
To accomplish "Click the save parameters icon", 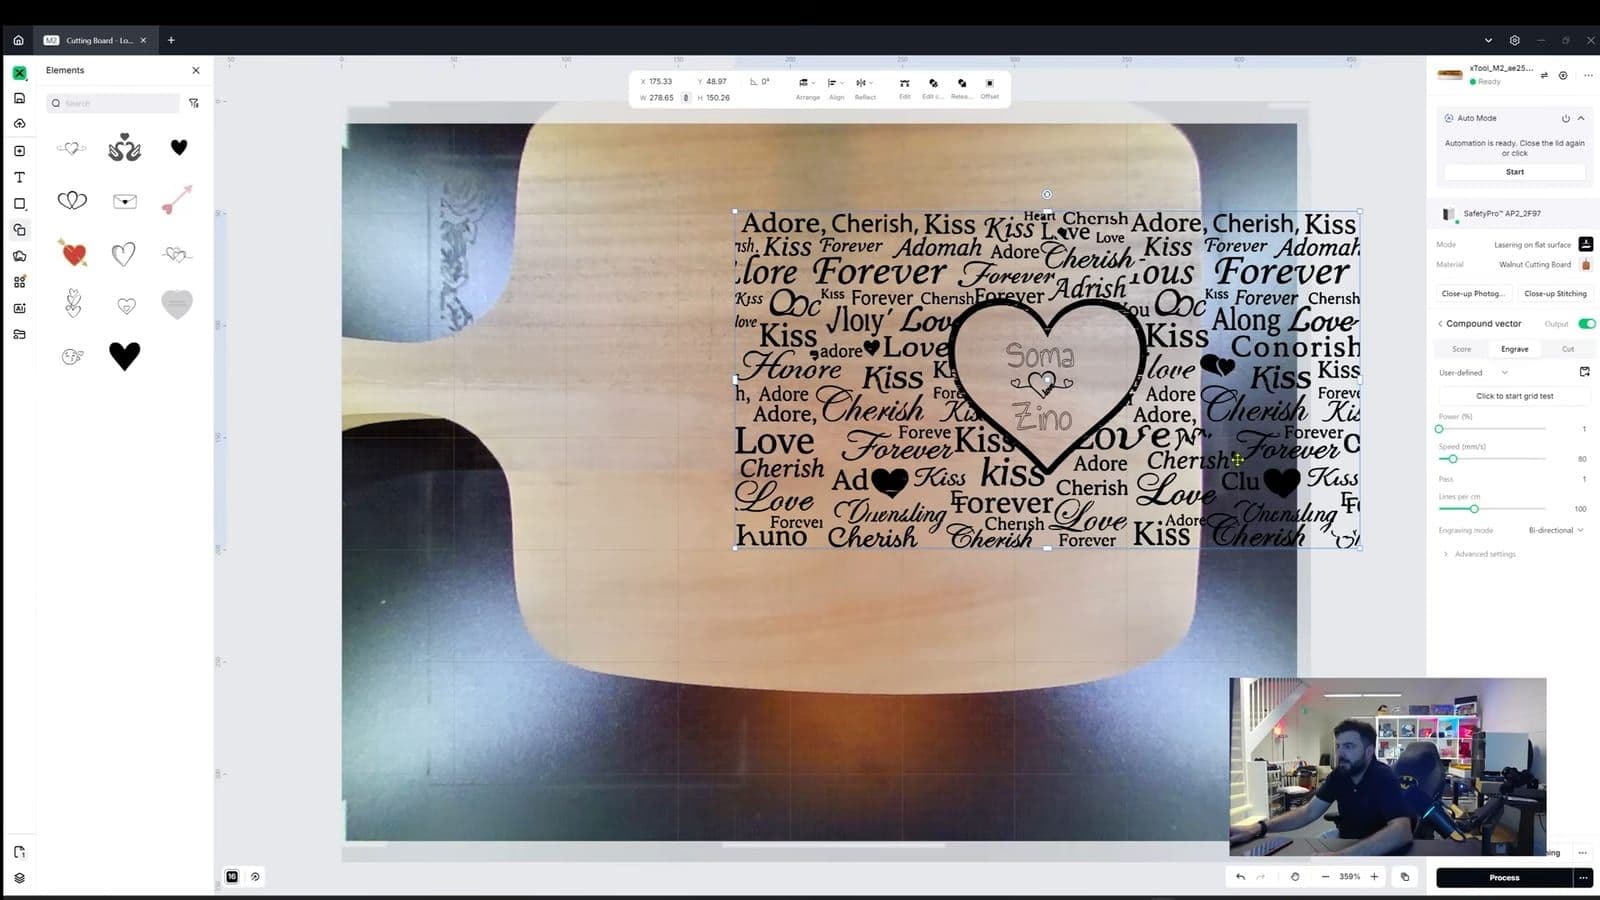I will (x=1585, y=372).
